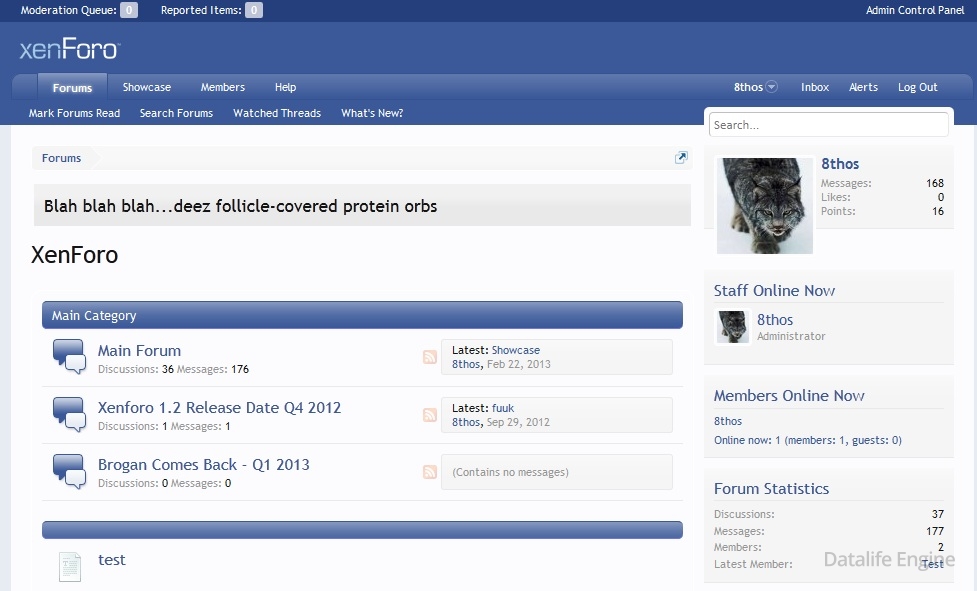The width and height of the screenshot is (977, 591).
Task: Click Log Out
Action: tap(917, 87)
